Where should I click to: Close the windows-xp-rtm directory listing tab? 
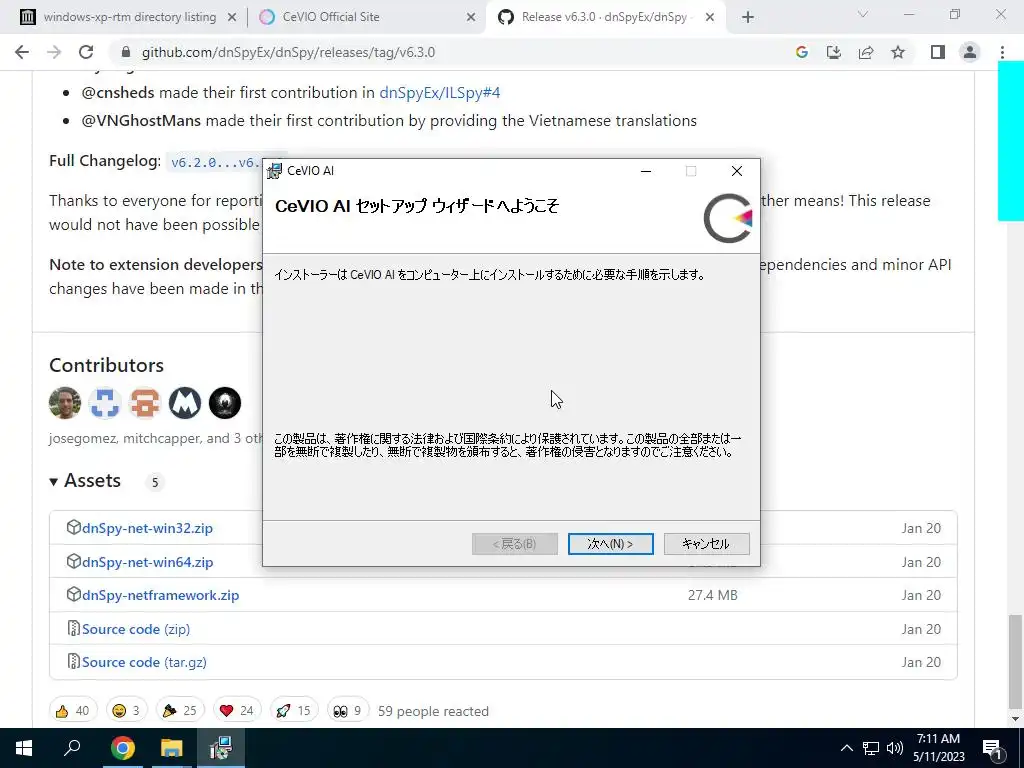[232, 18]
